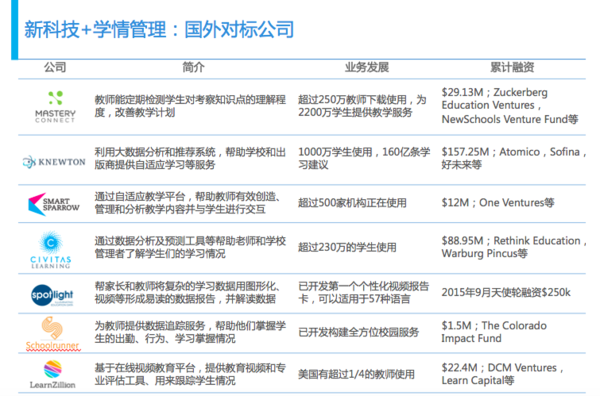
Task: Select Knewton description 利用大数据分析和推荐系统
Action: (190, 158)
